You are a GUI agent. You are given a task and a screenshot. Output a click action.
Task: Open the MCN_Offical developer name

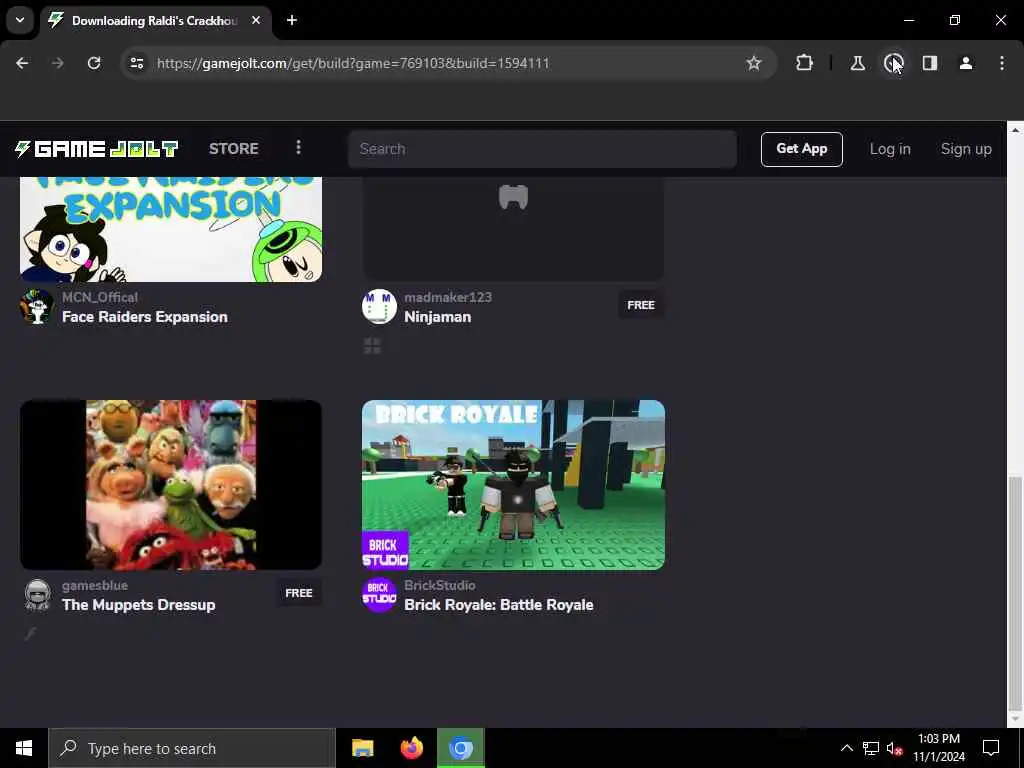[100, 297]
